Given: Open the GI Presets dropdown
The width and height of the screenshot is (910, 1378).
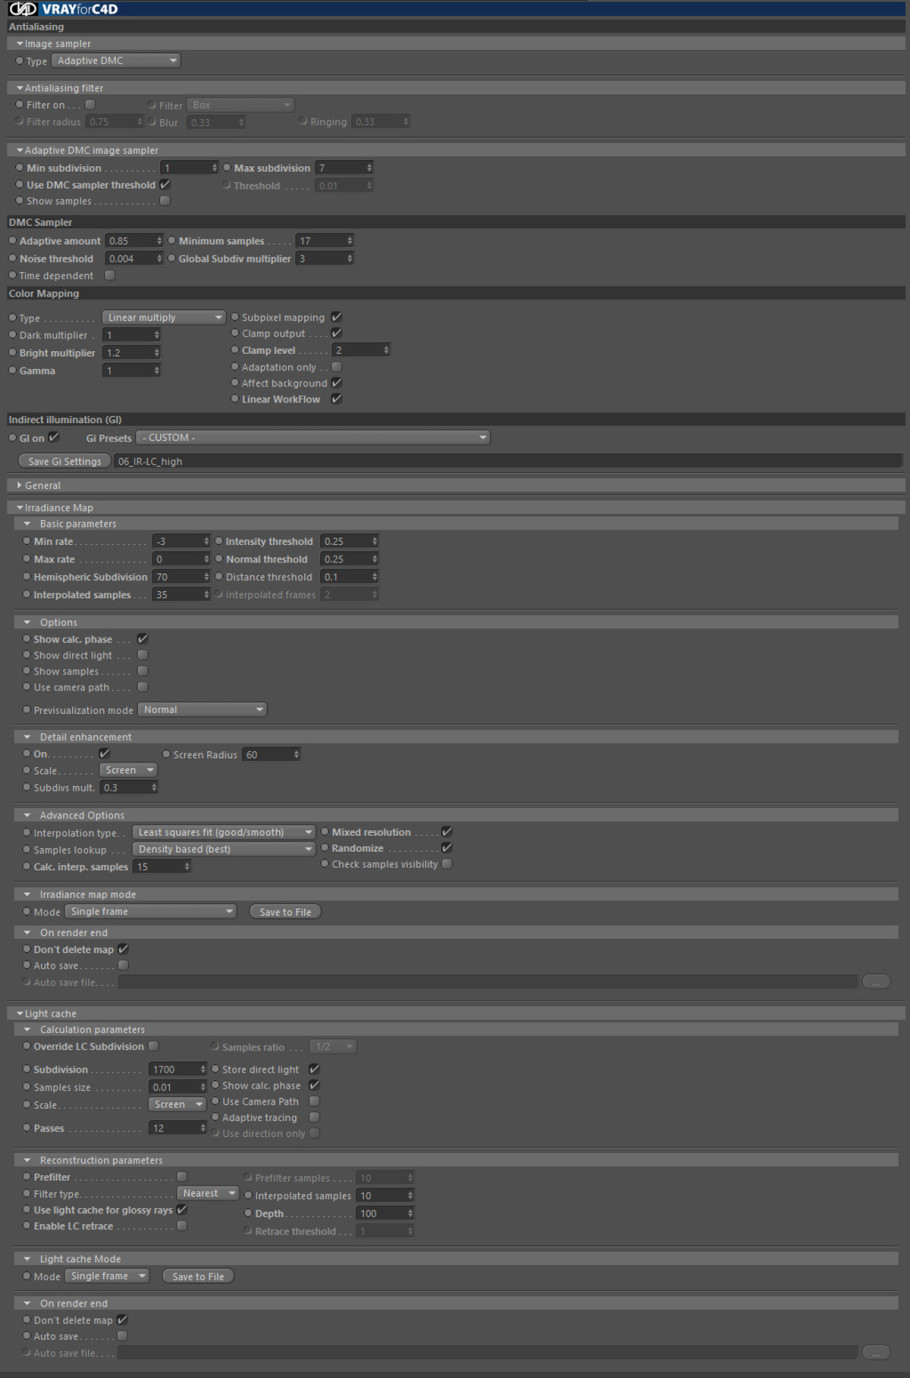Looking at the screenshot, I should (x=313, y=438).
